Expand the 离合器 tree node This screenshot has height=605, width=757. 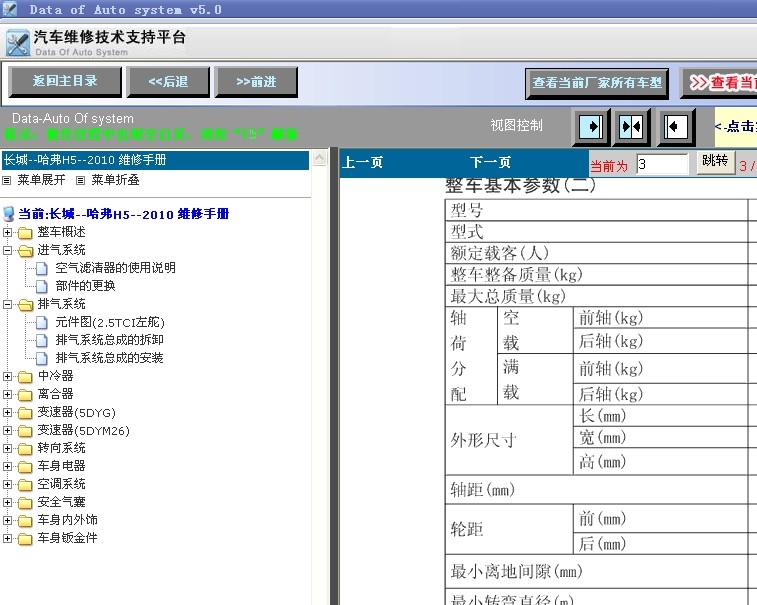pyautogui.click(x=7, y=394)
